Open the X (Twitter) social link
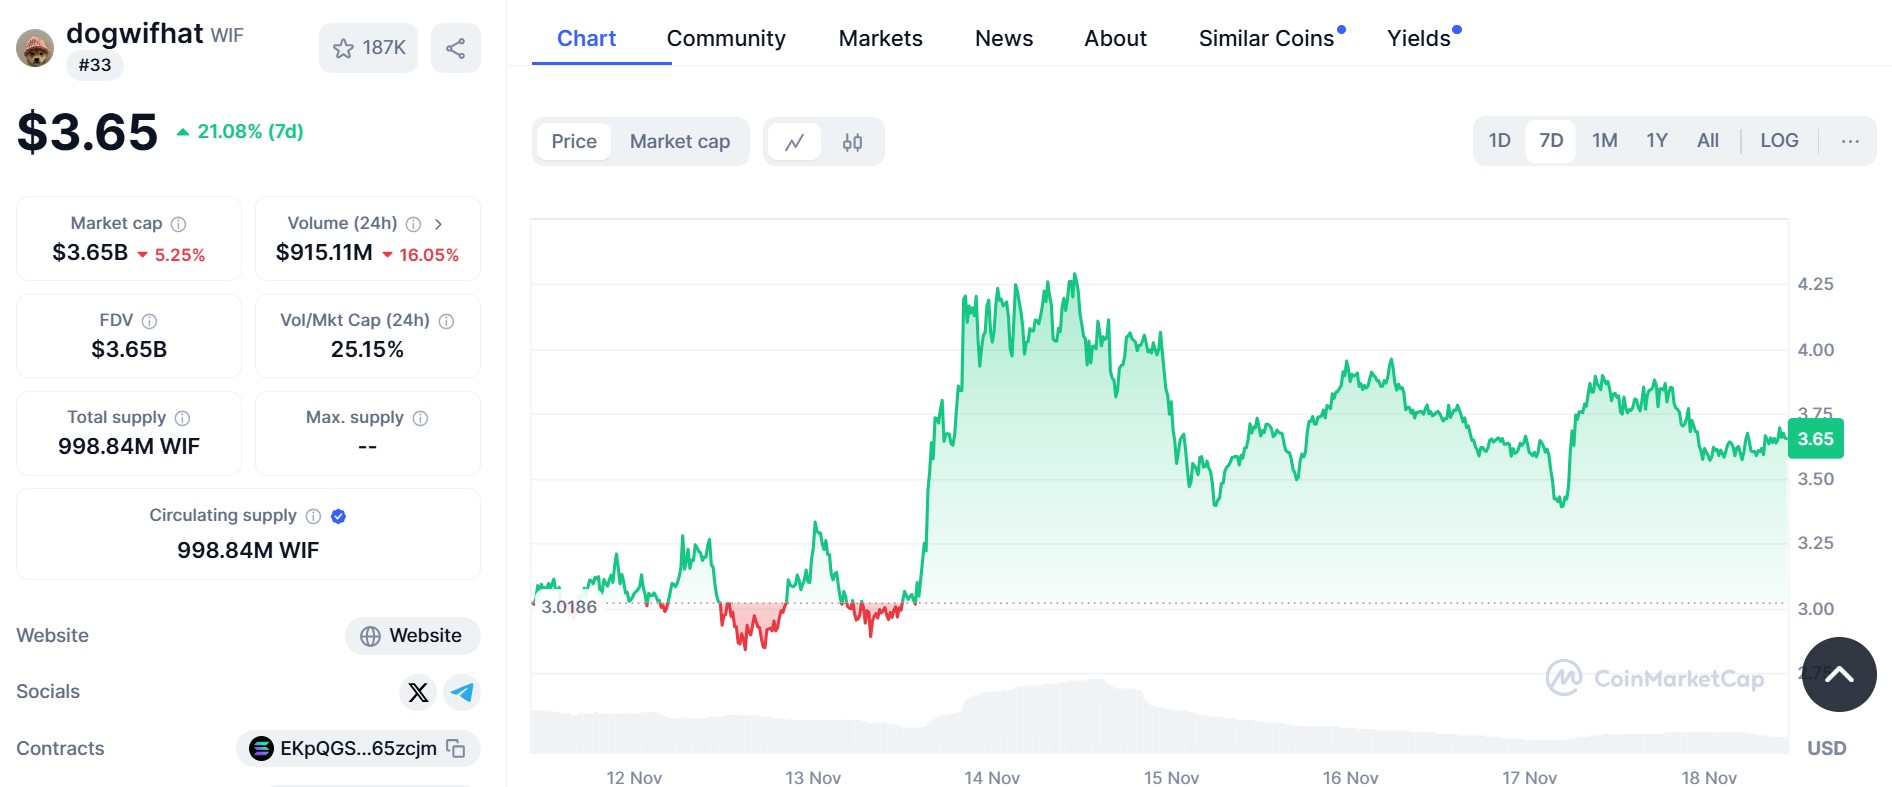1892x787 pixels. [x=418, y=692]
